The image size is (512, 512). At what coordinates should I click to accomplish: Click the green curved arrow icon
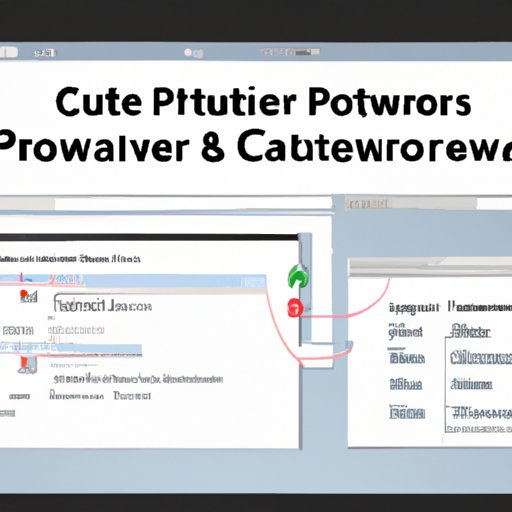(x=298, y=276)
